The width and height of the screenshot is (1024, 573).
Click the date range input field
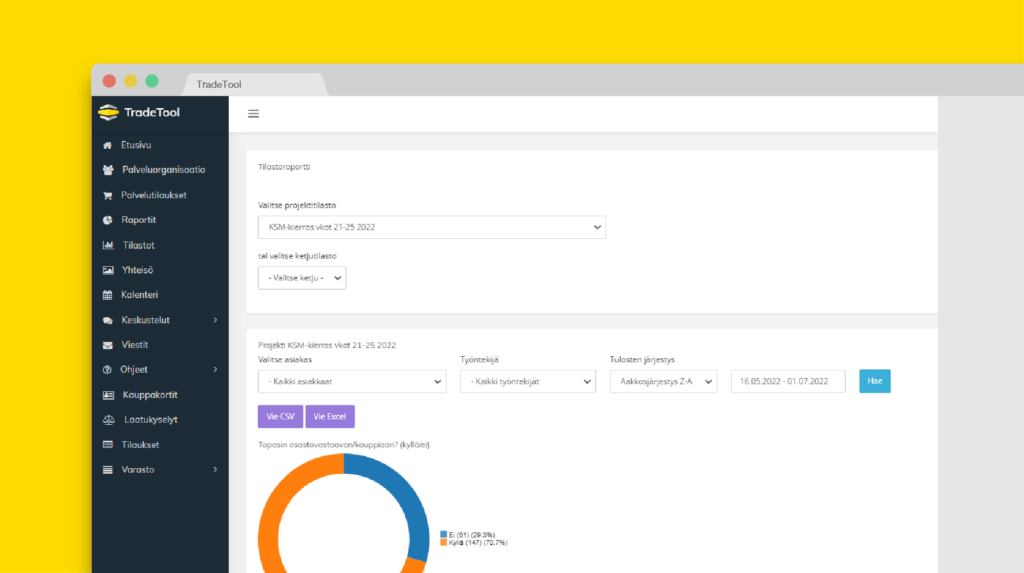click(788, 381)
